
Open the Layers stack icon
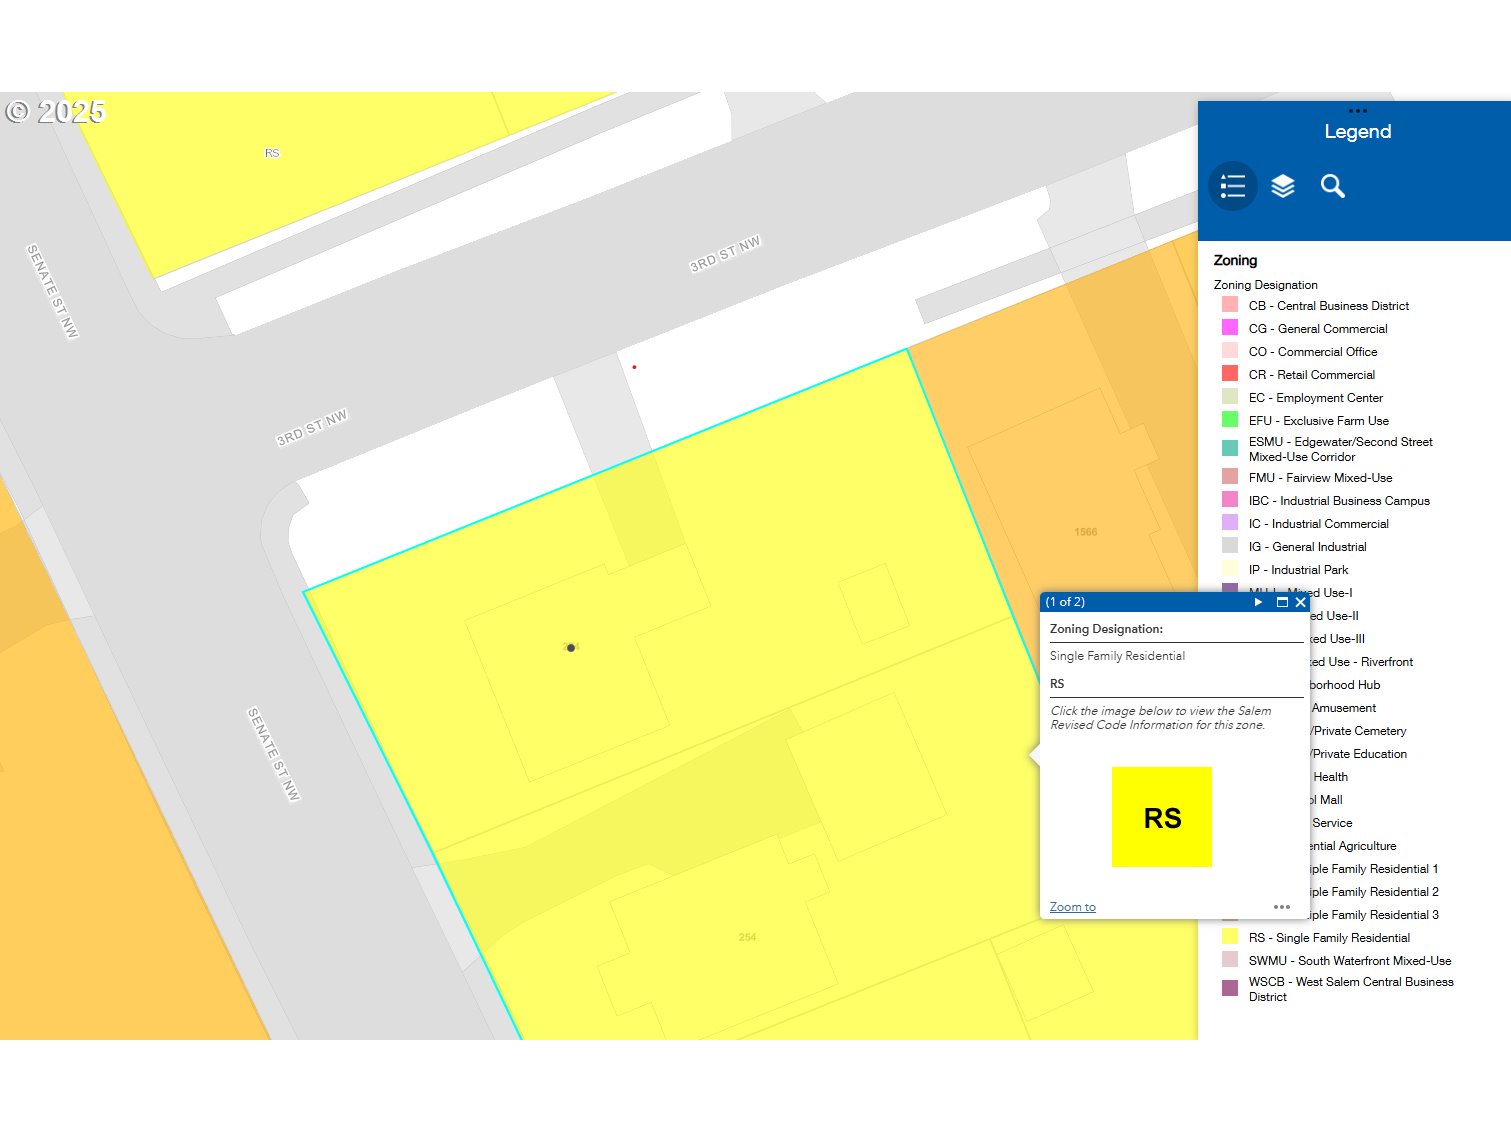[1283, 186]
